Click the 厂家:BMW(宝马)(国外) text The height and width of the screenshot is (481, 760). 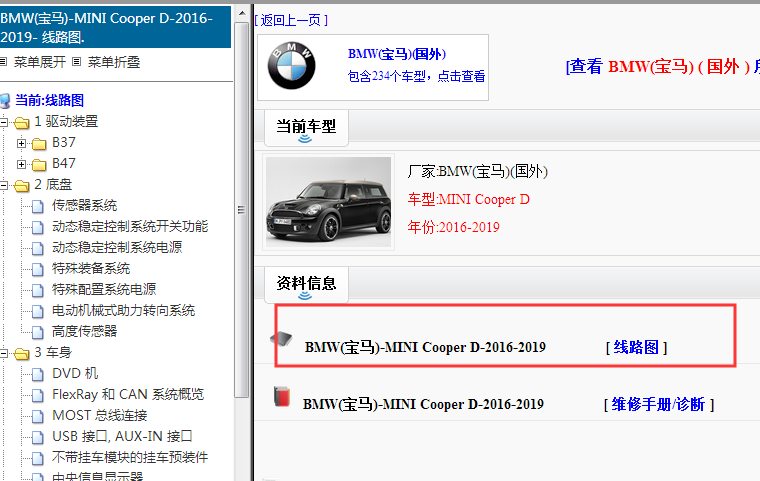[478, 172]
